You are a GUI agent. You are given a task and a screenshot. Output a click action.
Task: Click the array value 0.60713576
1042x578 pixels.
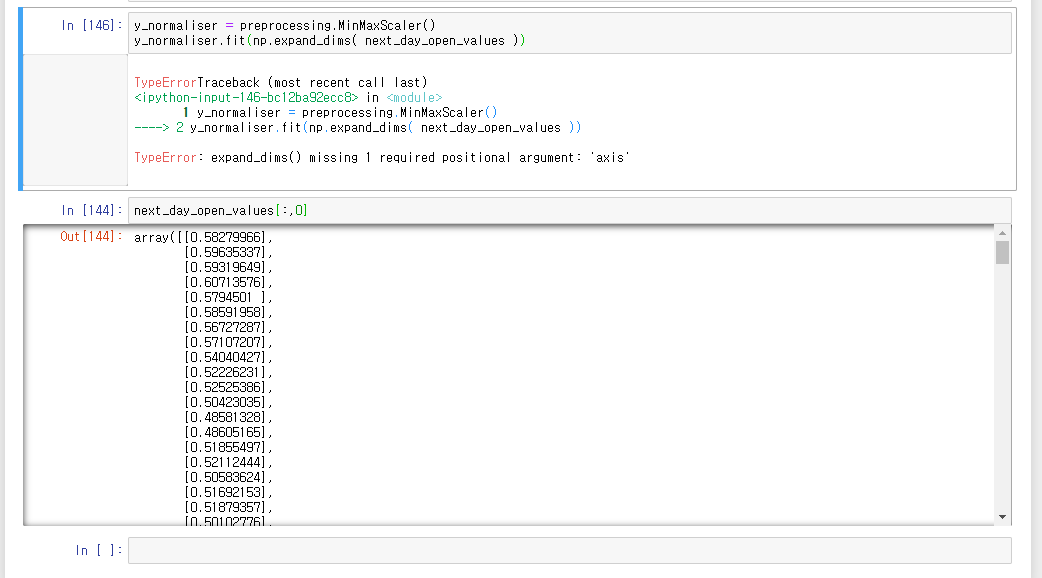point(227,282)
